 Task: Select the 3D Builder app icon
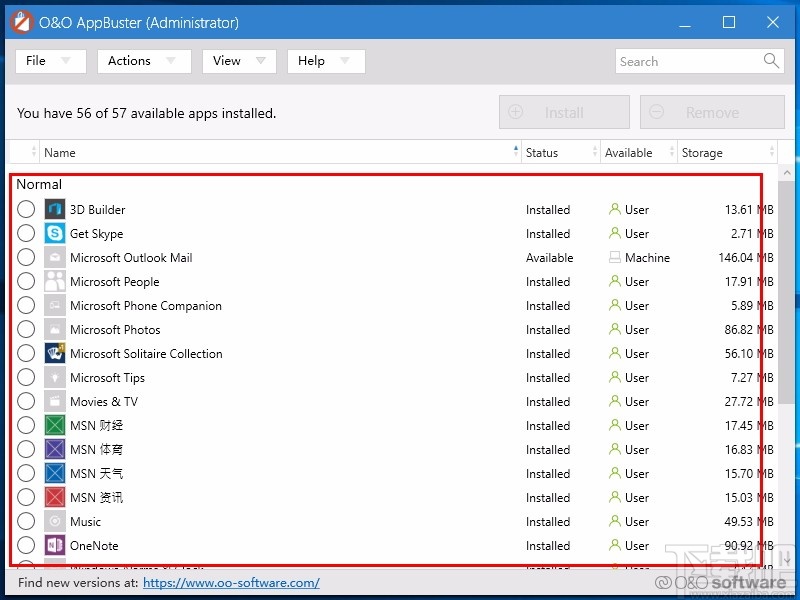(54, 209)
